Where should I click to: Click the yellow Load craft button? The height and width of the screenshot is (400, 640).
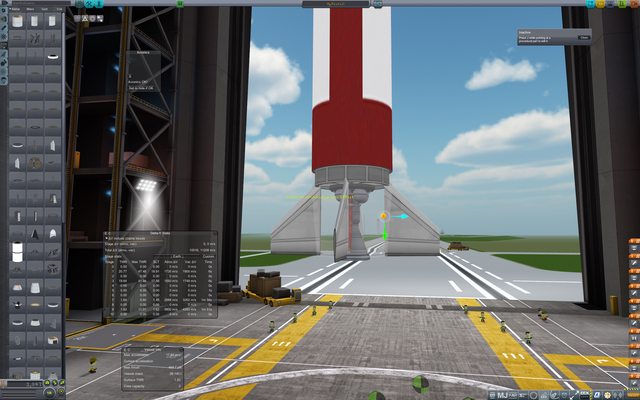point(600,4)
